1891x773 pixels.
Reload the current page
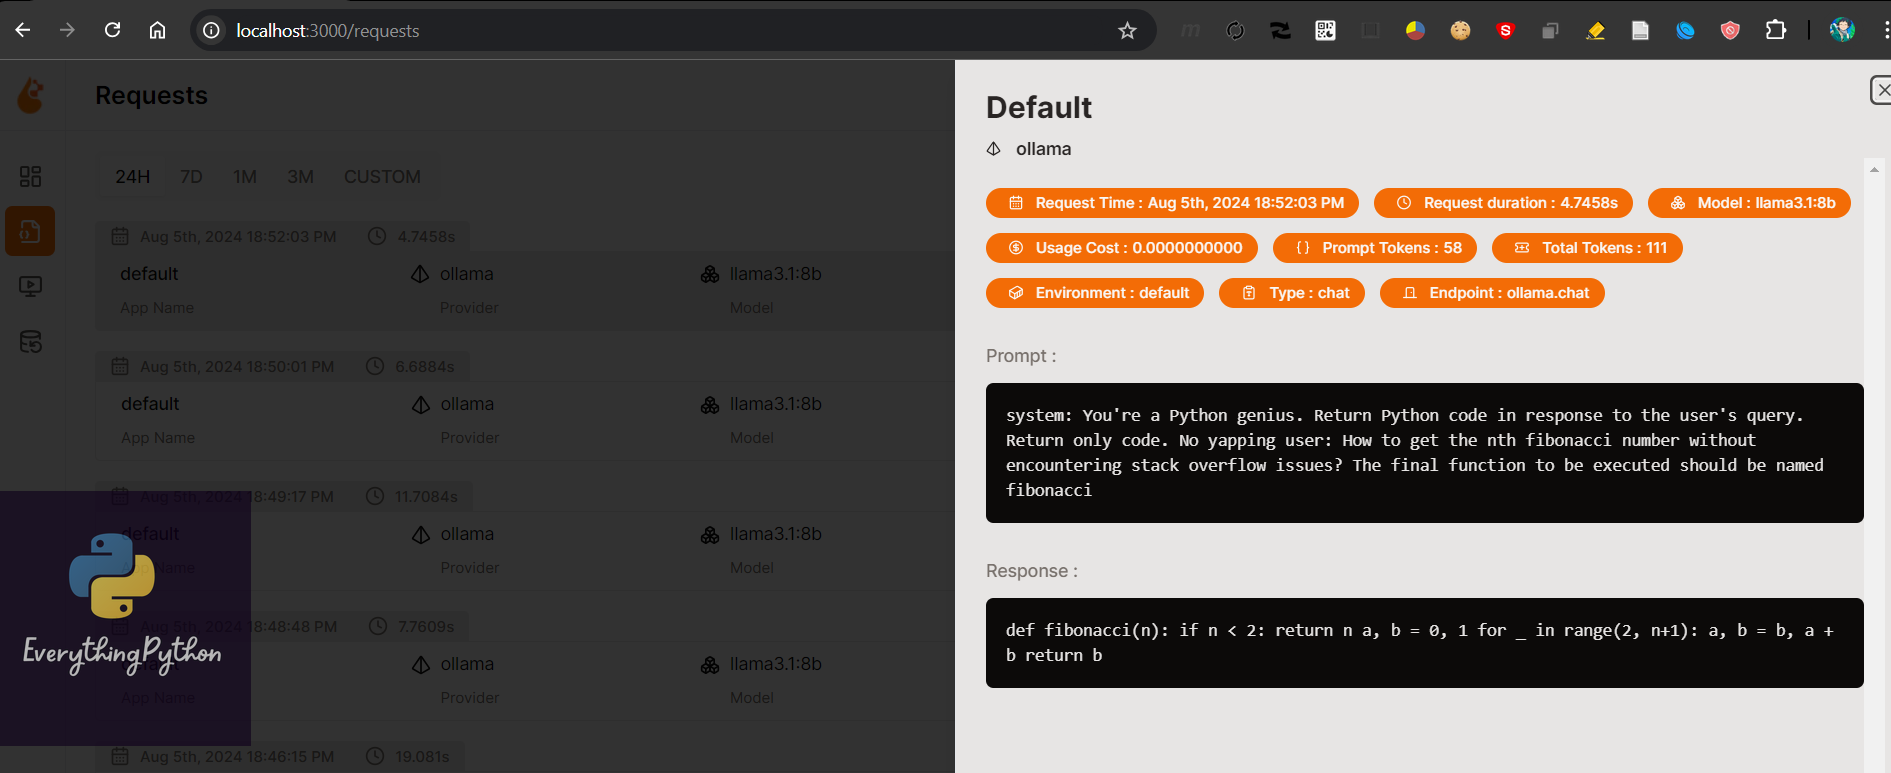[112, 30]
